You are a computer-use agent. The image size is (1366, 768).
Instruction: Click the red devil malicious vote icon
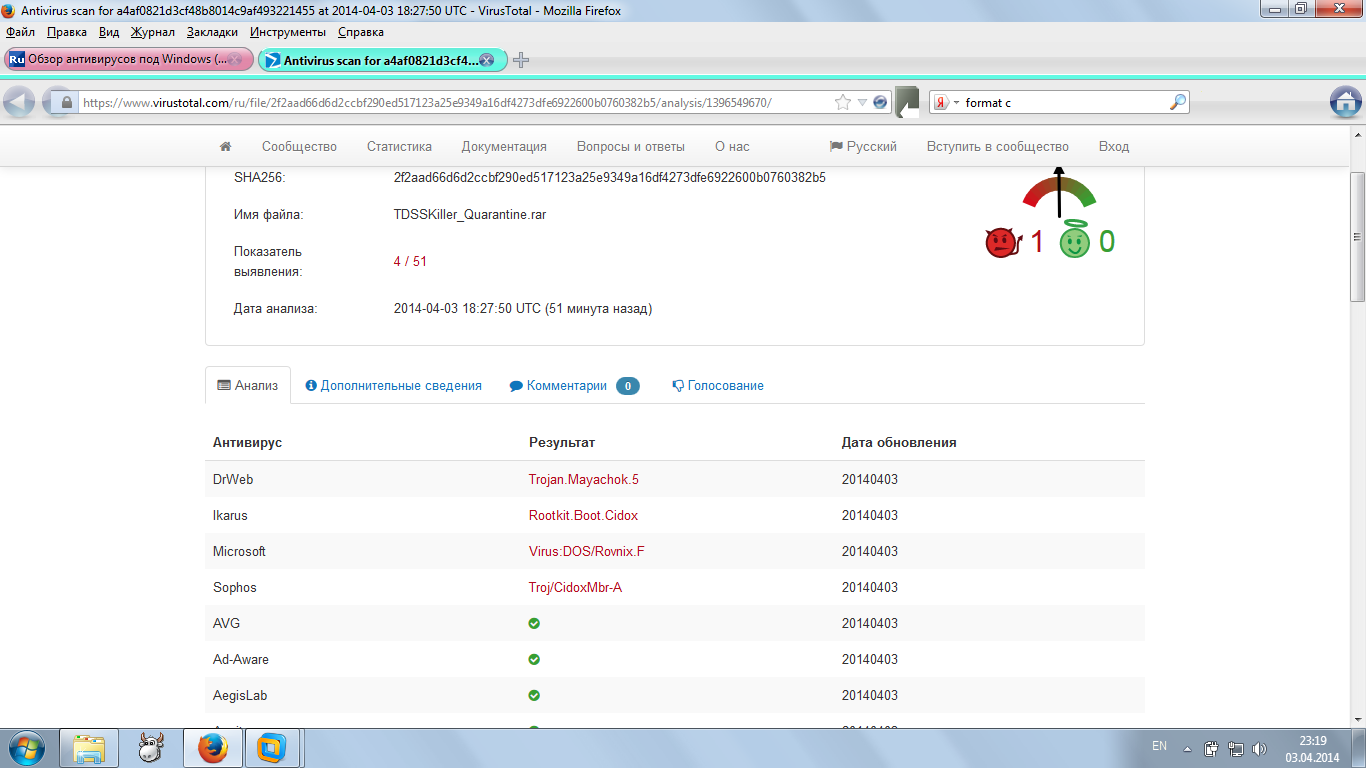[1001, 242]
